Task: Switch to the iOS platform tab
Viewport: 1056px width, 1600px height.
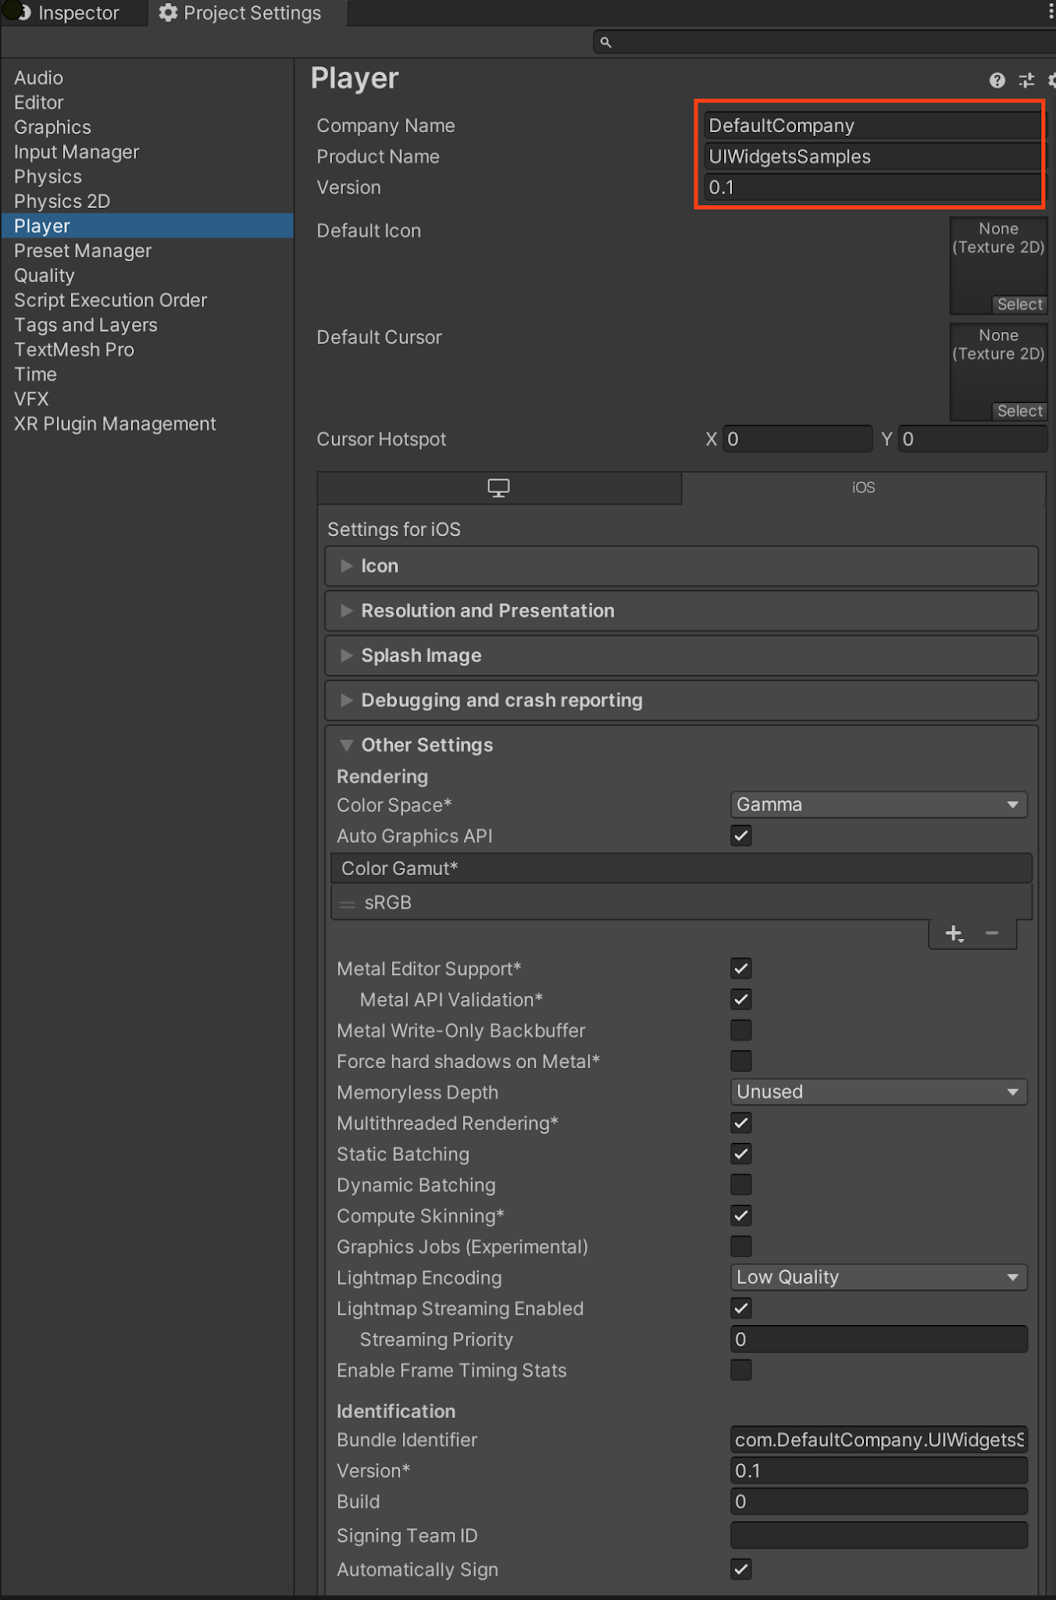Action: coord(863,488)
